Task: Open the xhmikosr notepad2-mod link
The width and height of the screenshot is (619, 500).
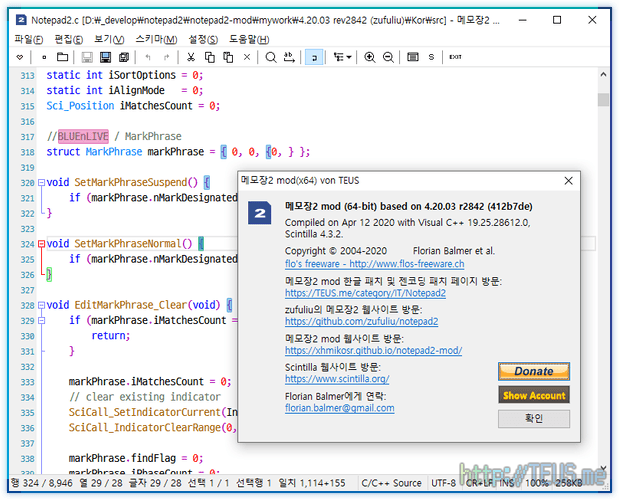Action: coord(373,350)
